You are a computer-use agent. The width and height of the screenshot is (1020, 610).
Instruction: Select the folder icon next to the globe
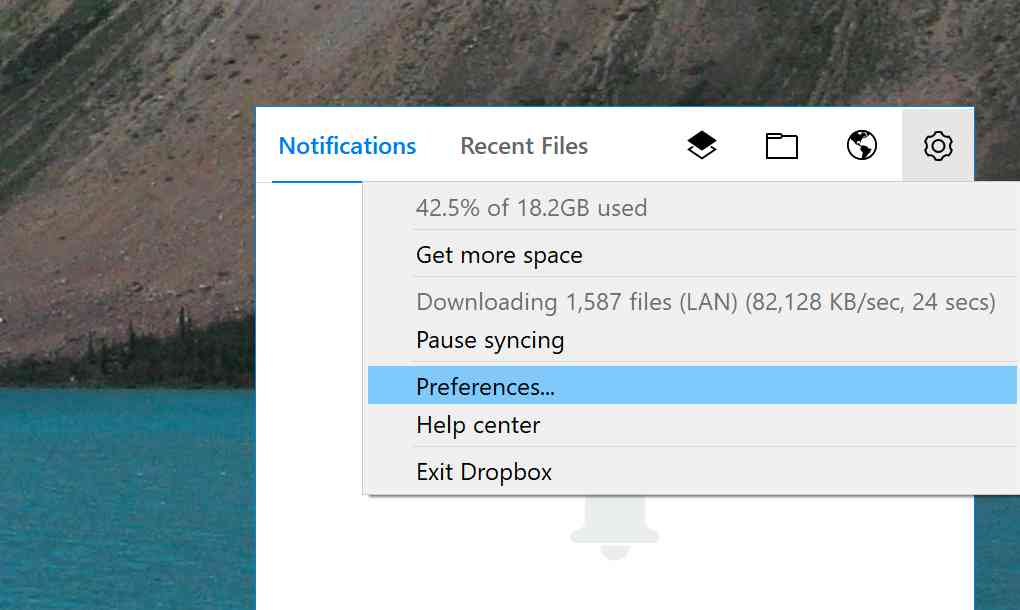click(781, 144)
